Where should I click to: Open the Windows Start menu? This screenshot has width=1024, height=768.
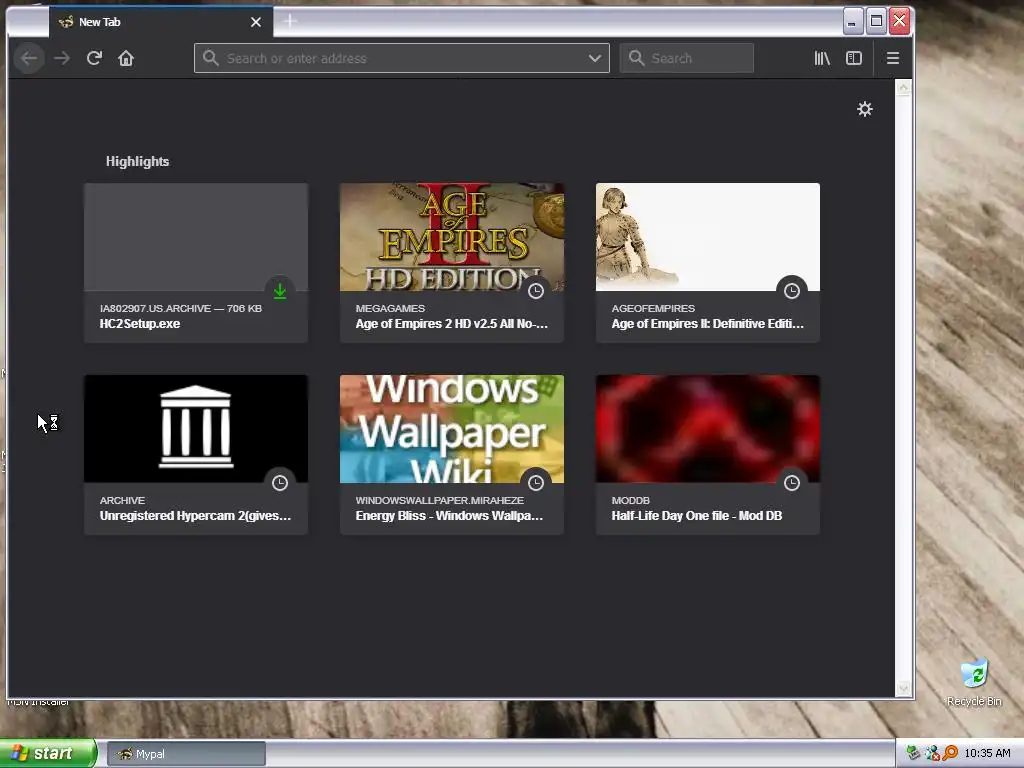point(48,754)
